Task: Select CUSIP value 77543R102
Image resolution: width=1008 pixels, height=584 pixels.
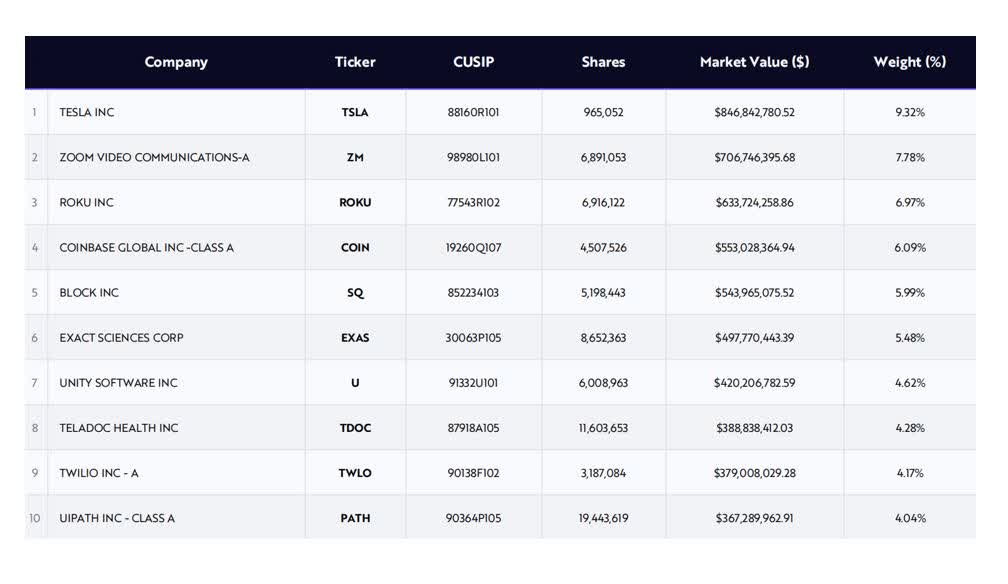Action: click(x=473, y=203)
